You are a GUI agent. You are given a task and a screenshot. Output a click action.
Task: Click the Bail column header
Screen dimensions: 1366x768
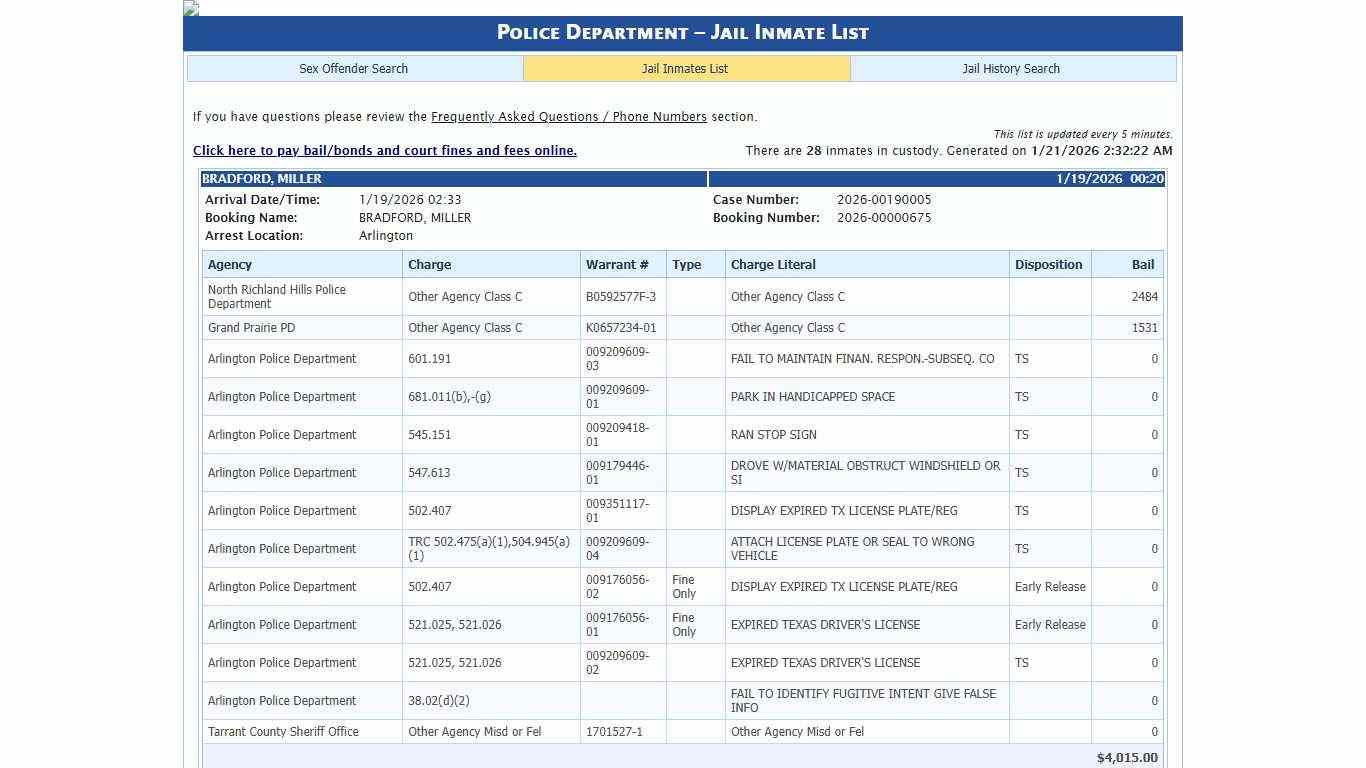[x=1142, y=265]
